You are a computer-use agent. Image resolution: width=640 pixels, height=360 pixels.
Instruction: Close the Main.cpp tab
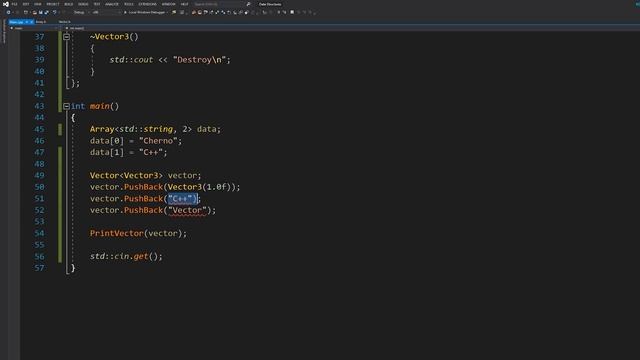point(31,22)
